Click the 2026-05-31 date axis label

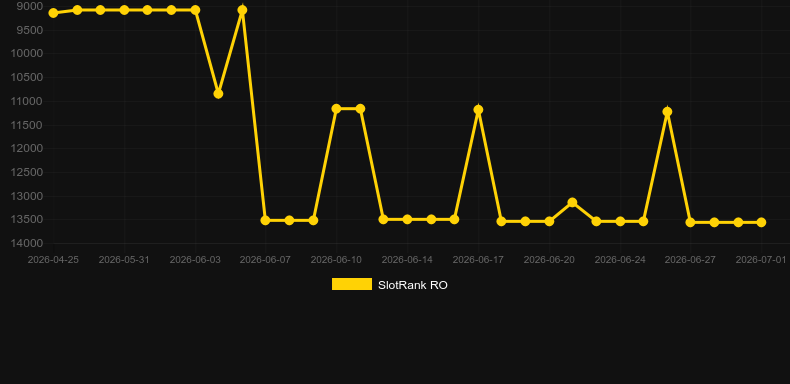124,260
